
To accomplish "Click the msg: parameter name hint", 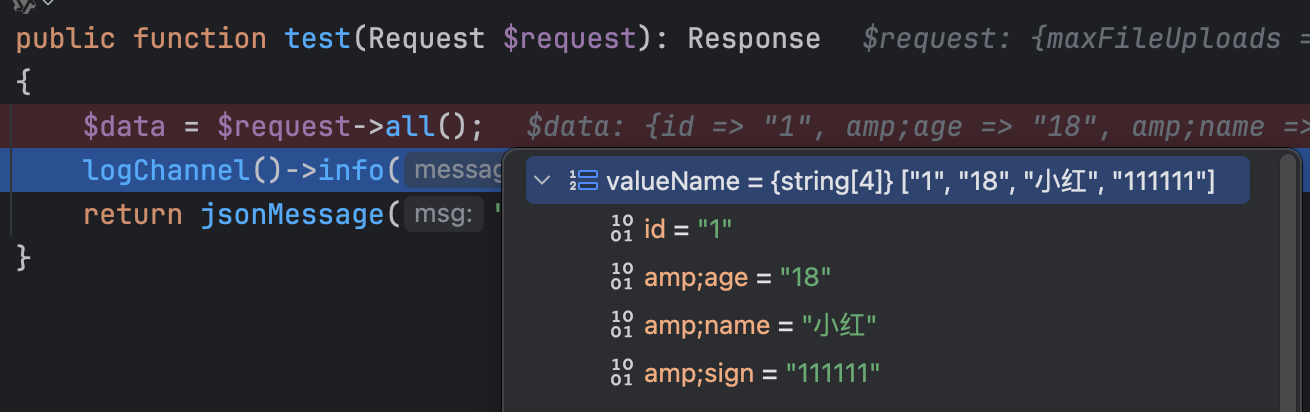I will (x=442, y=215).
